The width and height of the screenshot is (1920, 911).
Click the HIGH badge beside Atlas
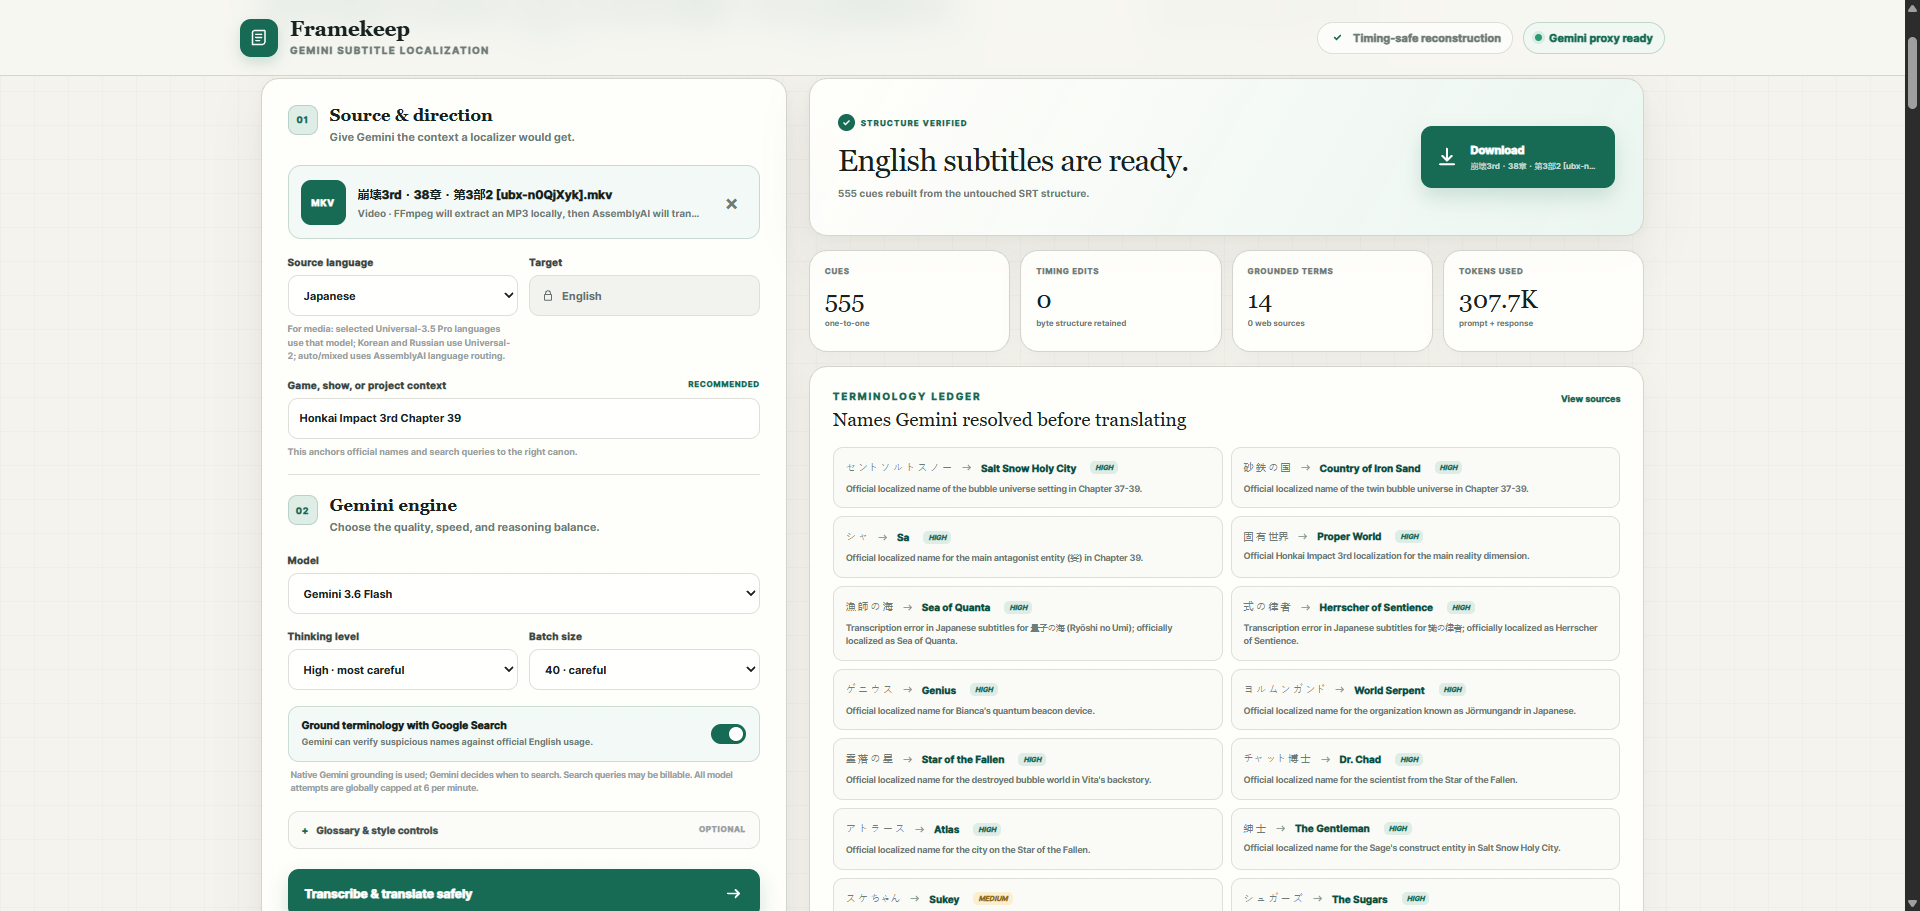point(988,829)
